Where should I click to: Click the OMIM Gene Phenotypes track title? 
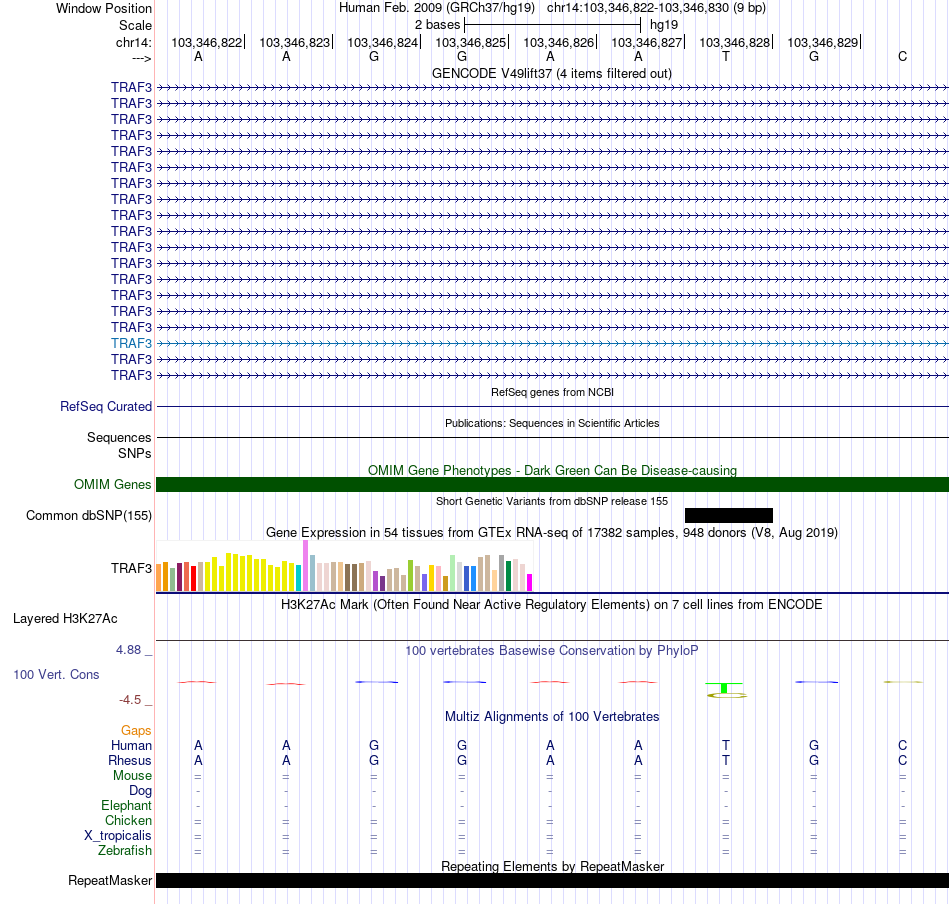pyautogui.click(x=552, y=471)
